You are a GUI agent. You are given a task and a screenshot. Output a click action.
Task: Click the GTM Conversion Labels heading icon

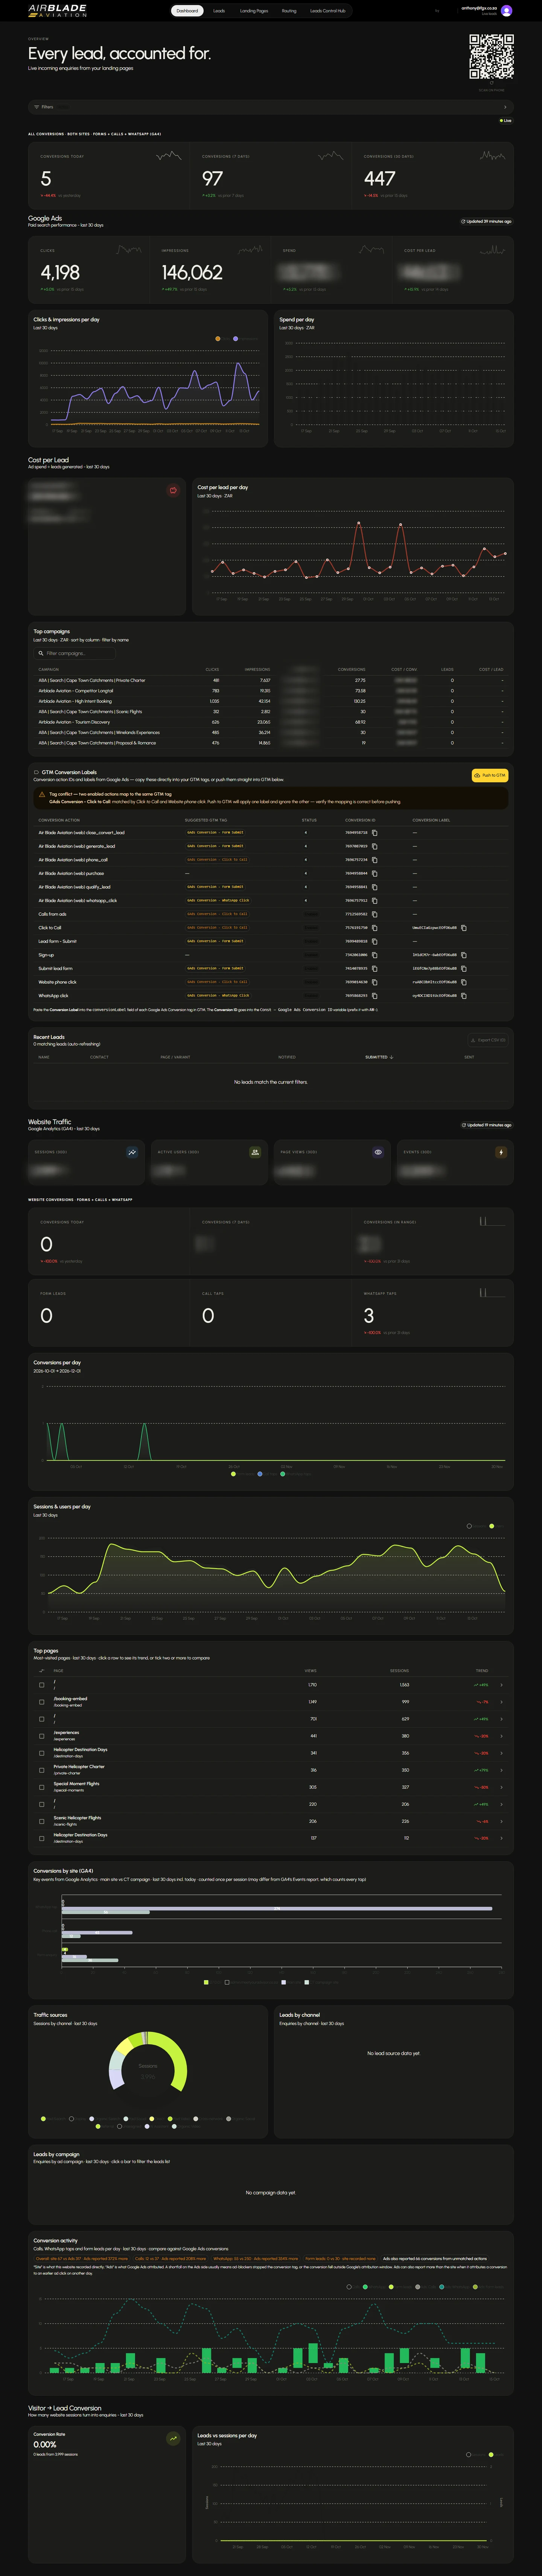37,772
